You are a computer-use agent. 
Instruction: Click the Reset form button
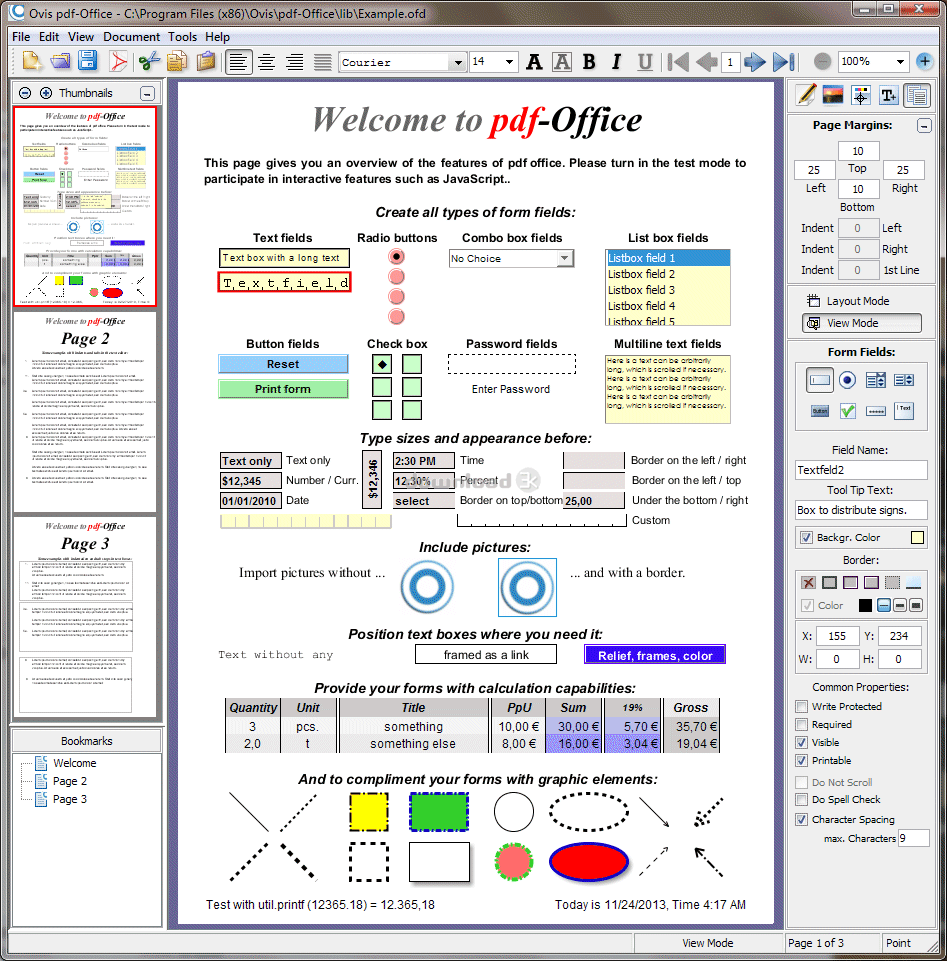click(x=283, y=364)
